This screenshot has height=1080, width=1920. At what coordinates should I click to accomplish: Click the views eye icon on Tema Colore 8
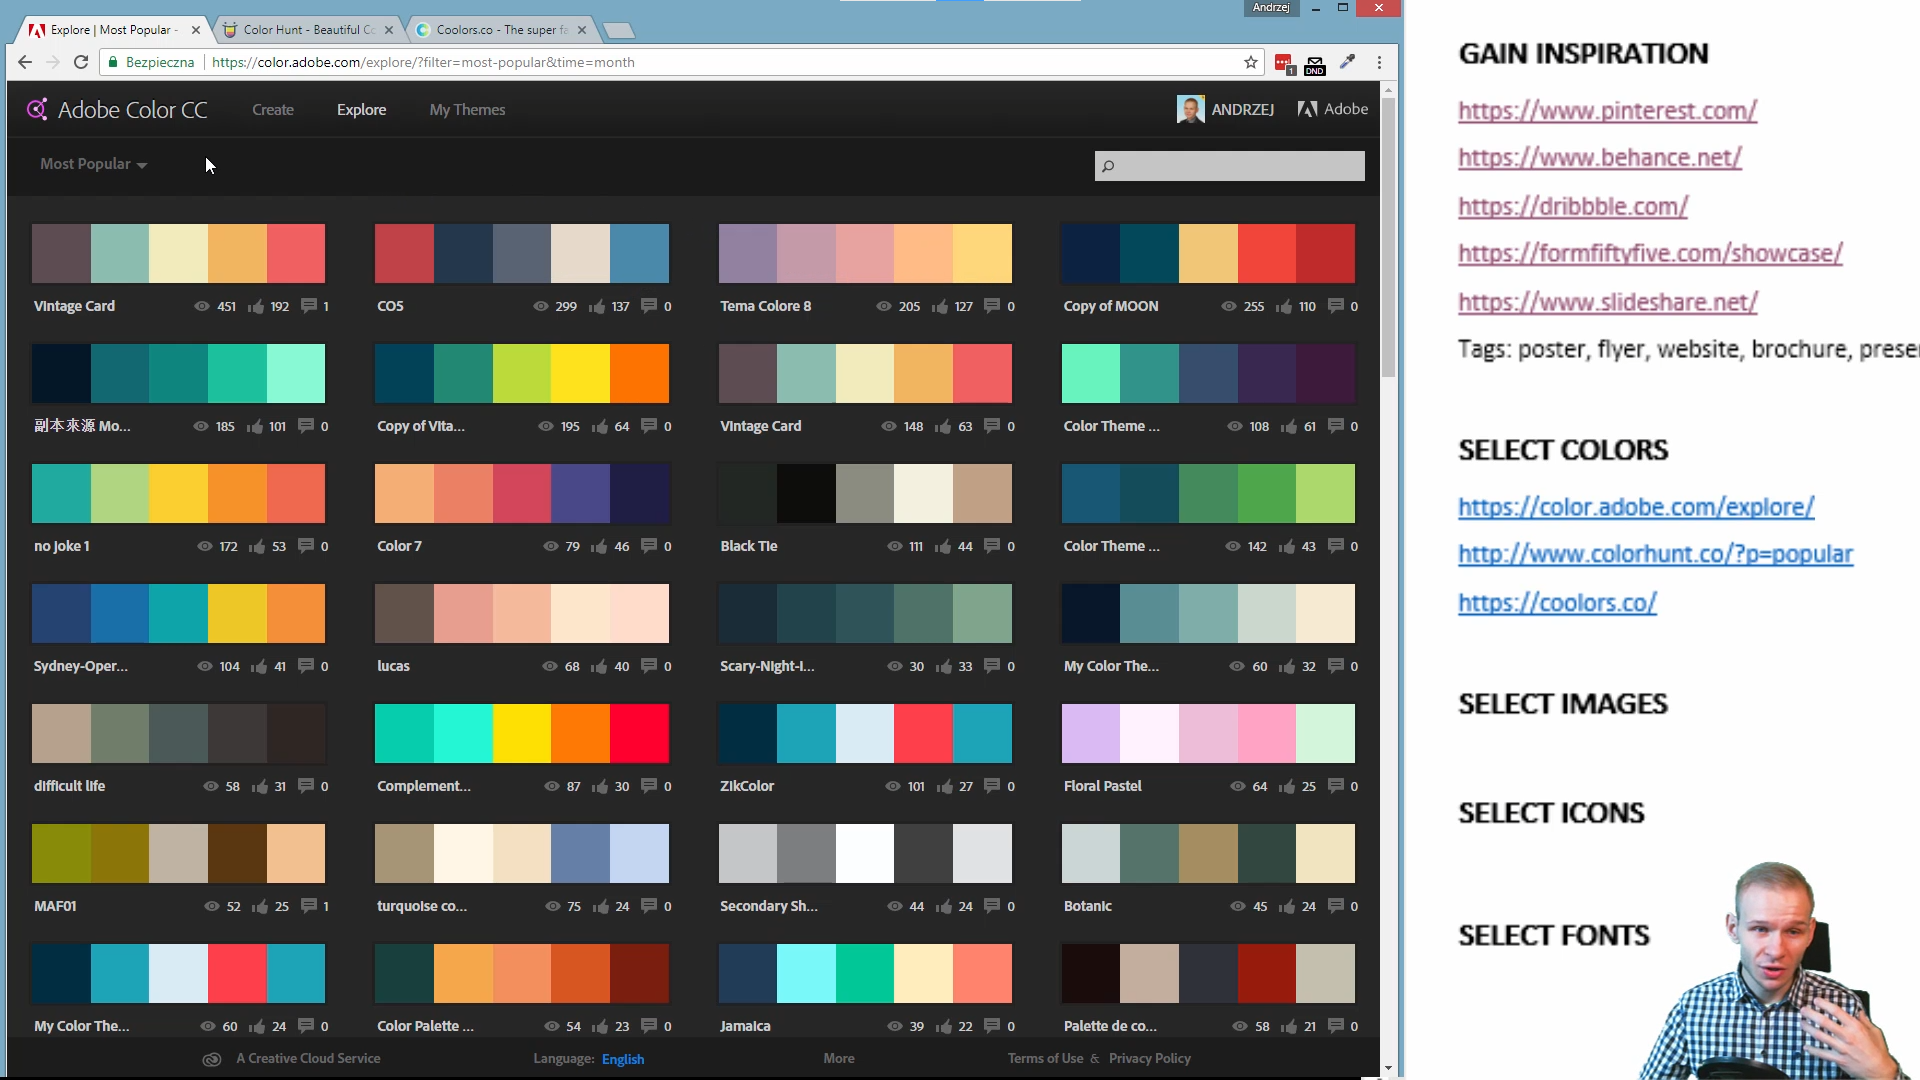(x=884, y=306)
